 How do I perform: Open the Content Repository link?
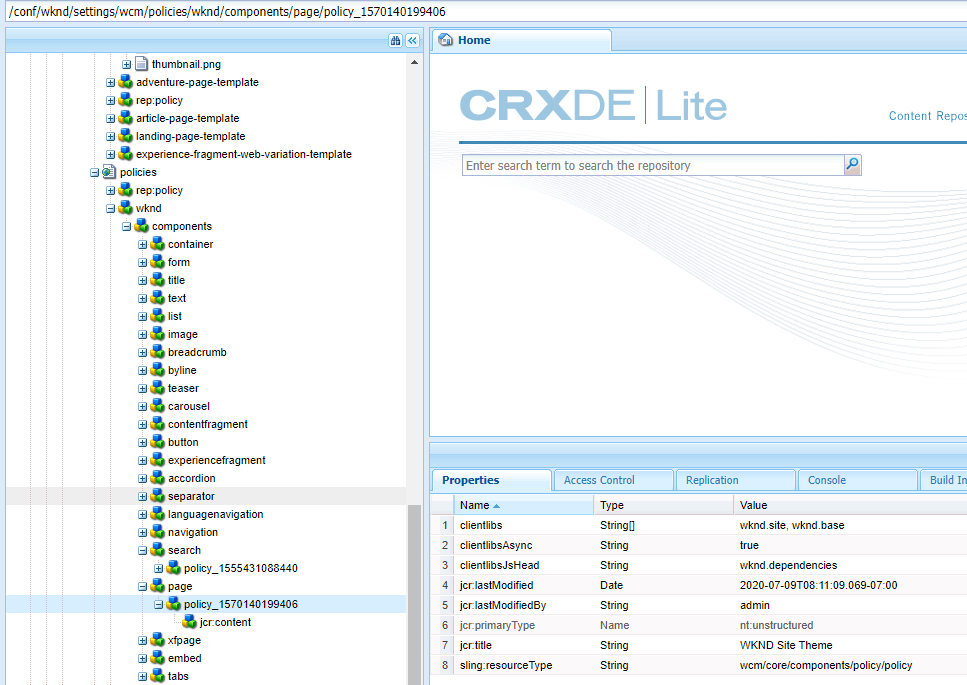[x=928, y=116]
